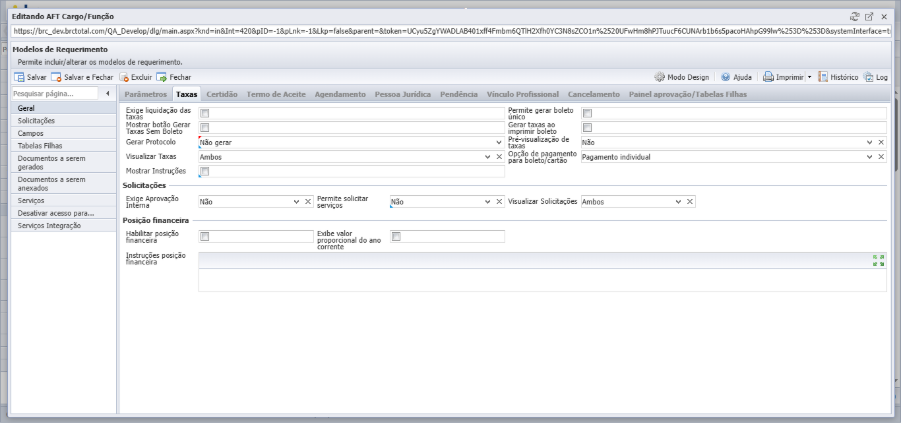Switch to Pessoa Jurídica tab

point(403,94)
